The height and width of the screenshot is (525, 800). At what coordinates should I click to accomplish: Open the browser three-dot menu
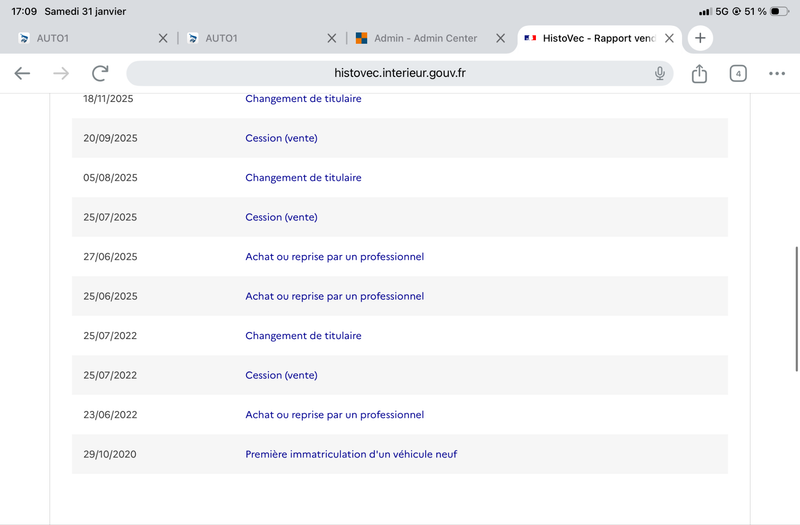coord(777,73)
